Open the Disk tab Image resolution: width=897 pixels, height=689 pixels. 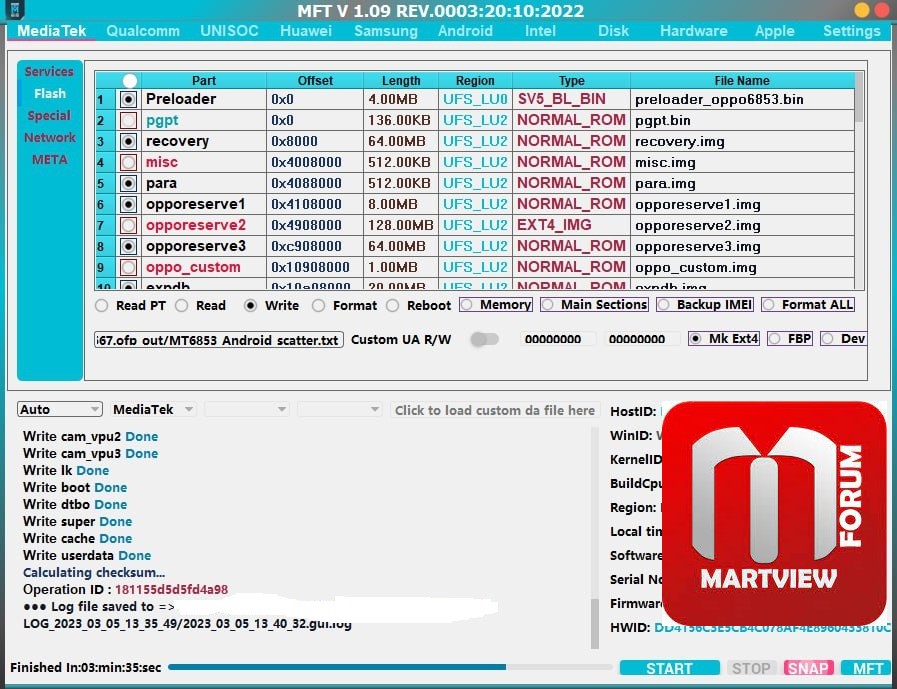[613, 31]
